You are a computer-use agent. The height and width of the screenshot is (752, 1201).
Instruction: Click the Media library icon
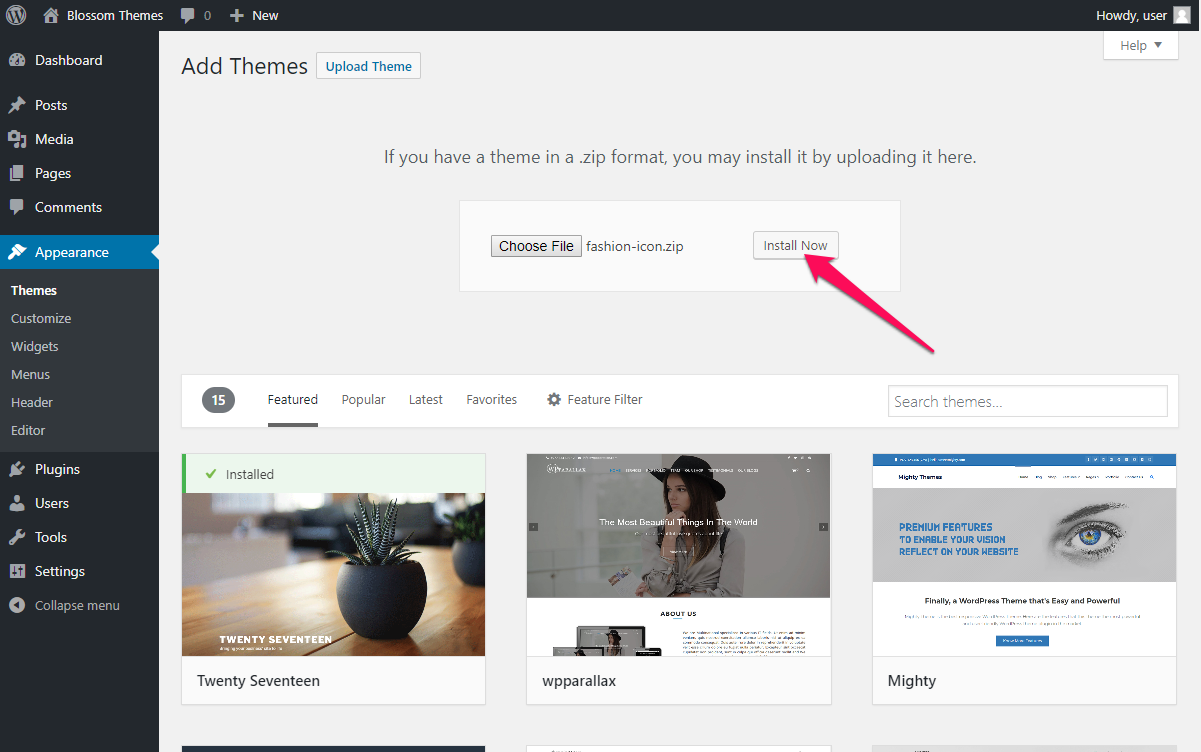pyautogui.click(x=17, y=139)
